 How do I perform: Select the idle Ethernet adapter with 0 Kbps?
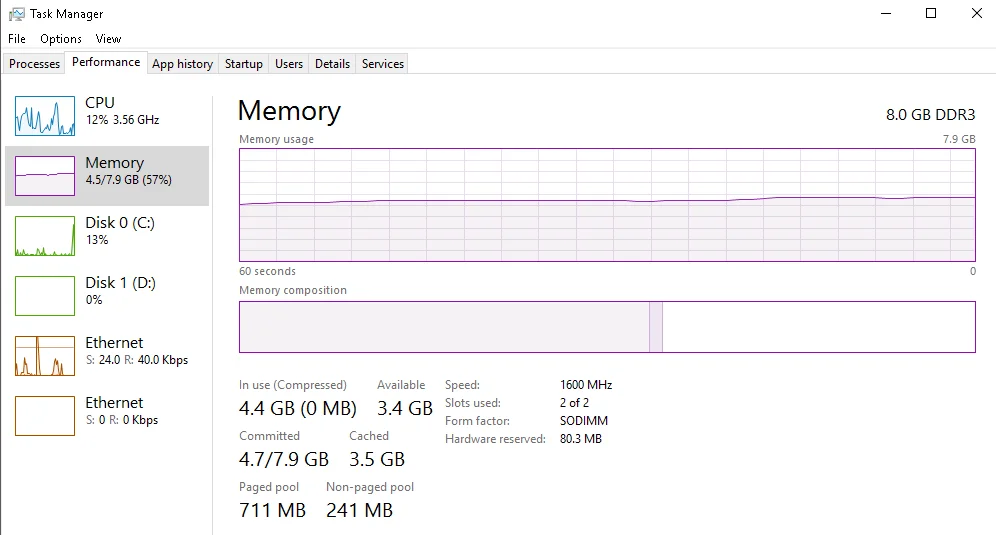point(45,416)
